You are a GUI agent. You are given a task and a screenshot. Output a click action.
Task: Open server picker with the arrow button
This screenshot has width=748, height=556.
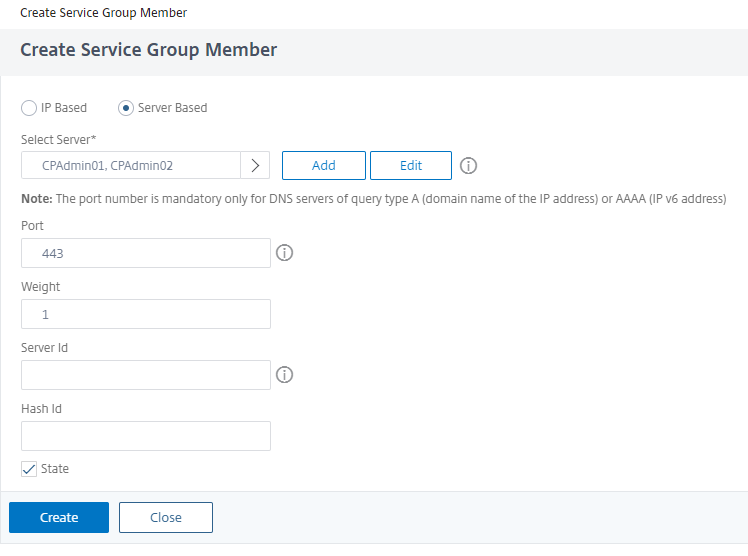255,166
